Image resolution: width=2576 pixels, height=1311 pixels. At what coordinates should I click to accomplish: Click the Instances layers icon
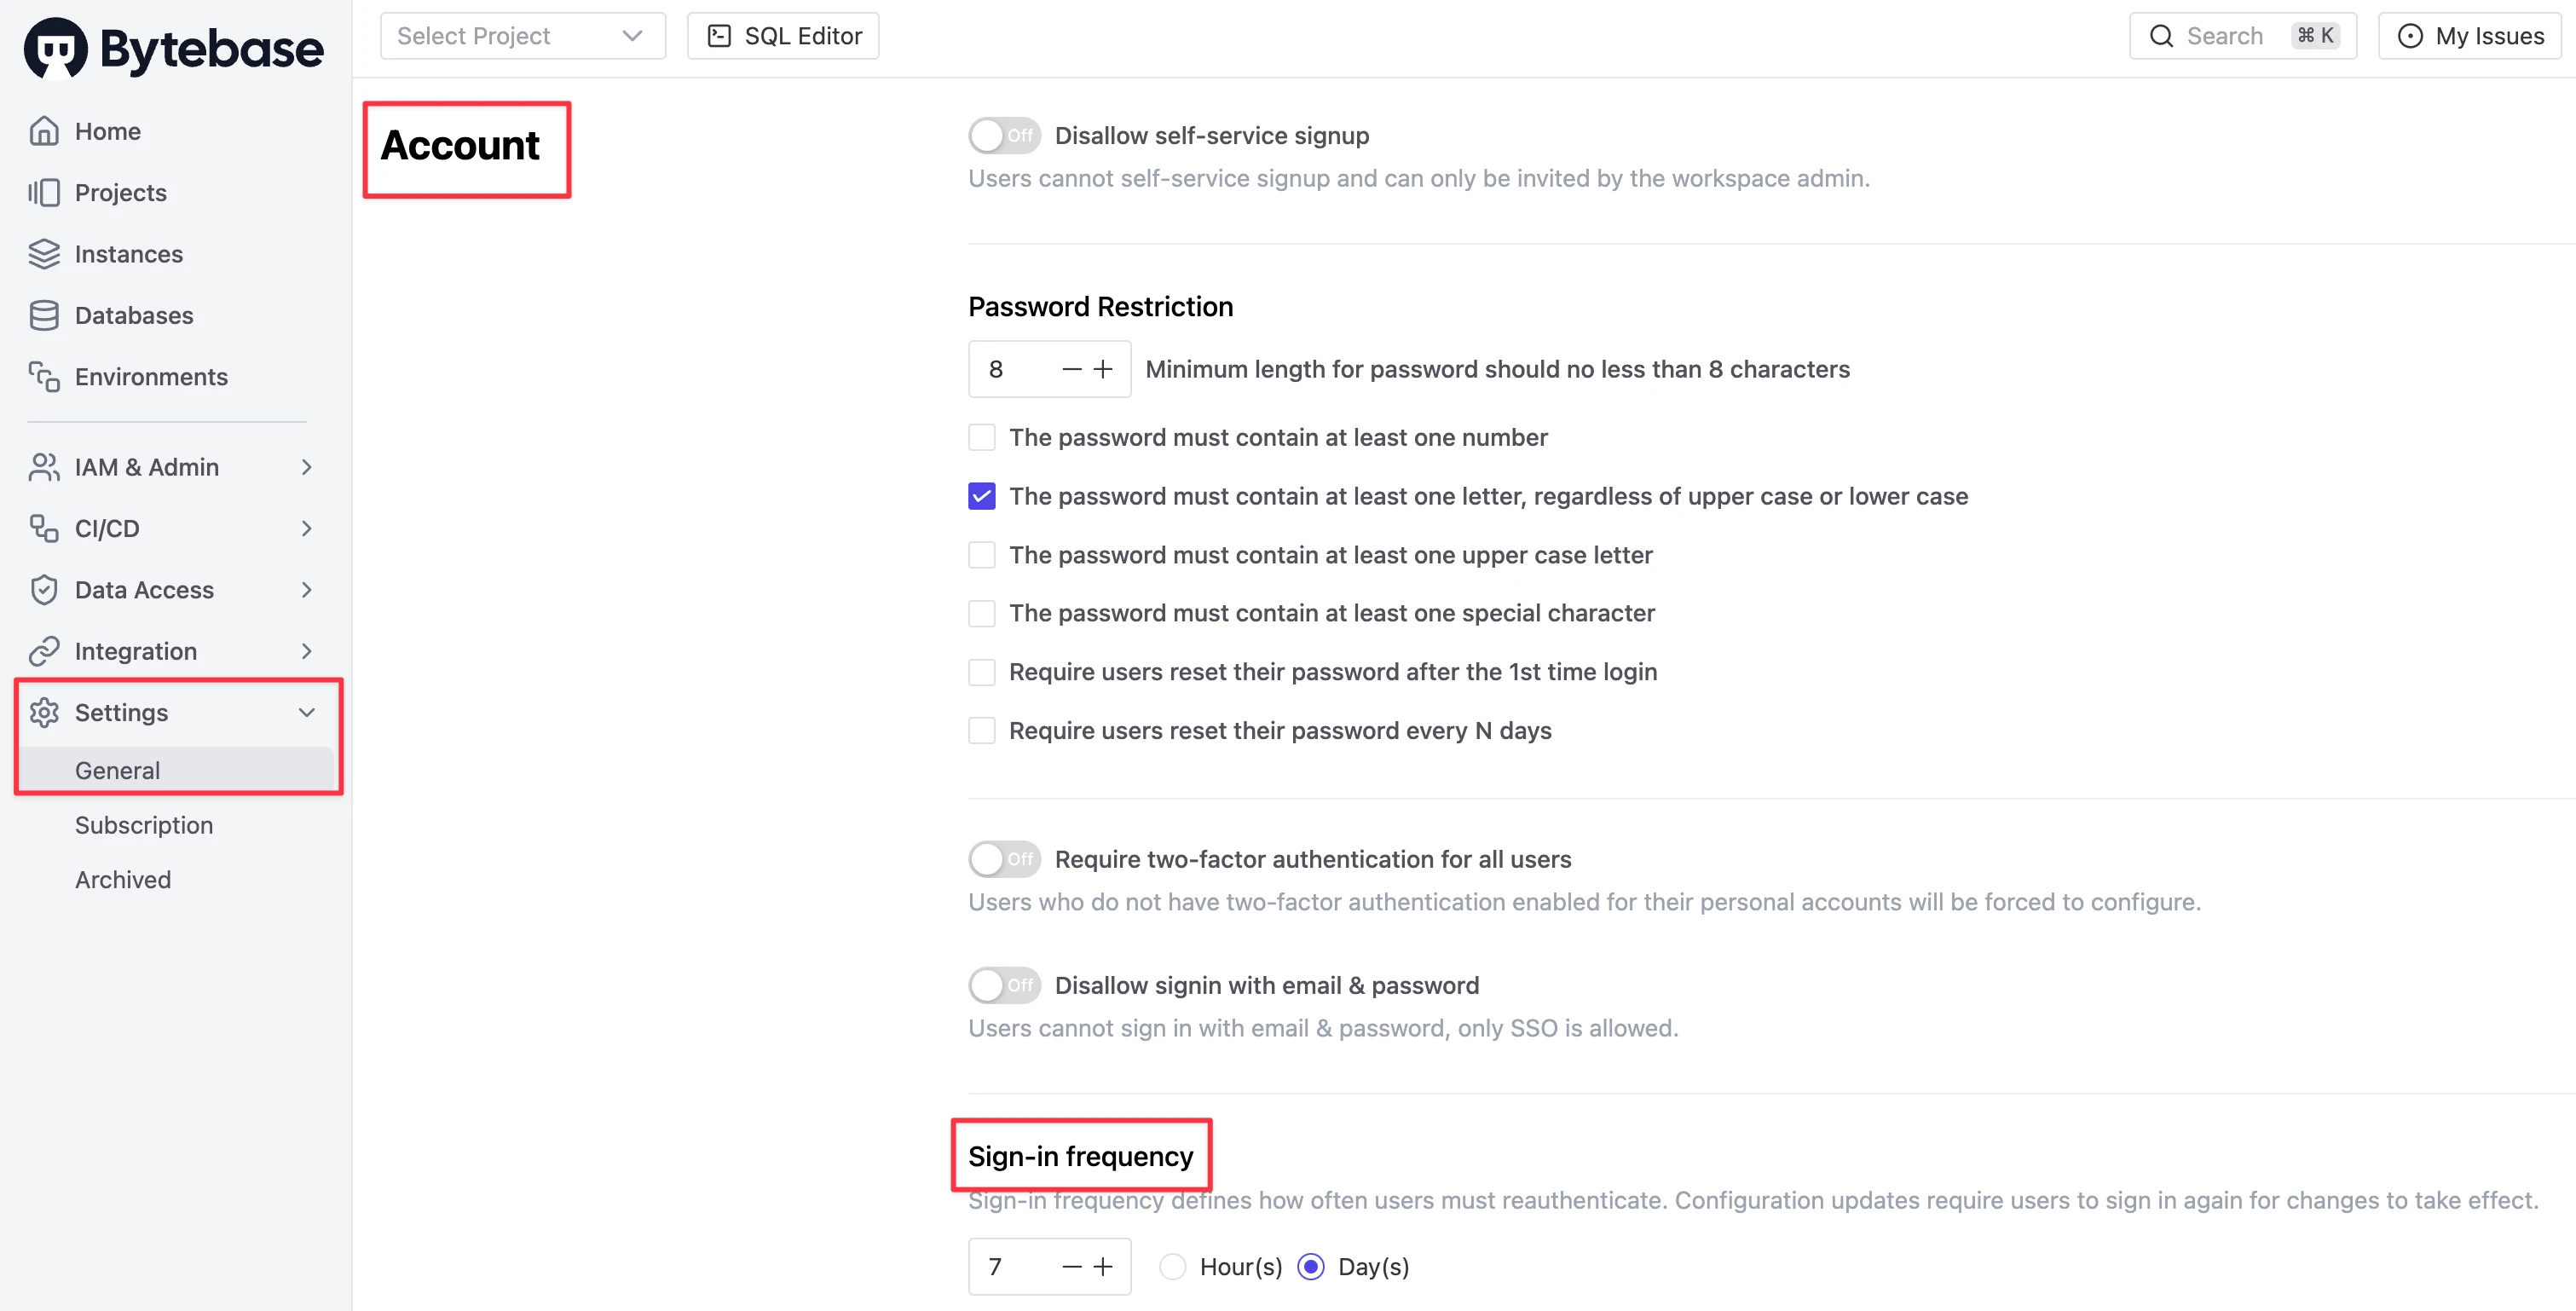44,254
